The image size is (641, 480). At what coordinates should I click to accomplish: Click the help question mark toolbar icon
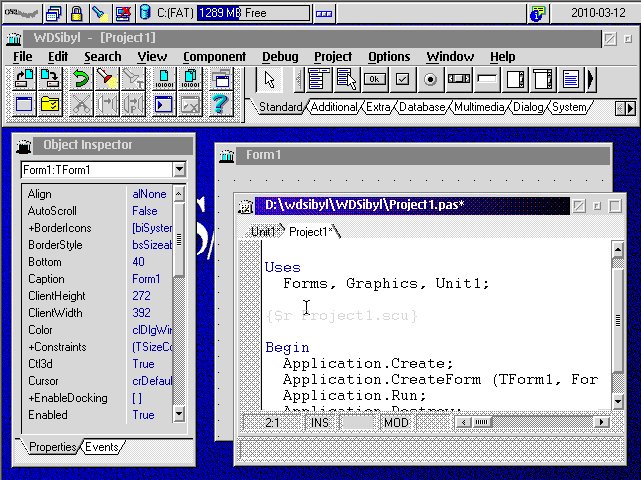[221, 103]
